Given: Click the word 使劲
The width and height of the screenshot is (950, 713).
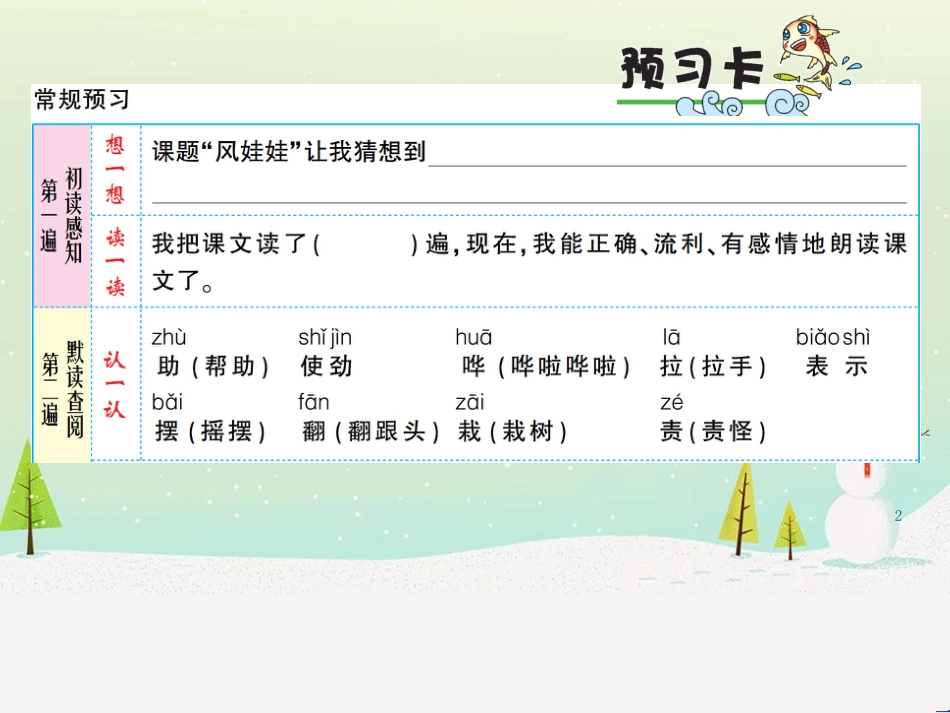Looking at the screenshot, I should click(x=326, y=366).
